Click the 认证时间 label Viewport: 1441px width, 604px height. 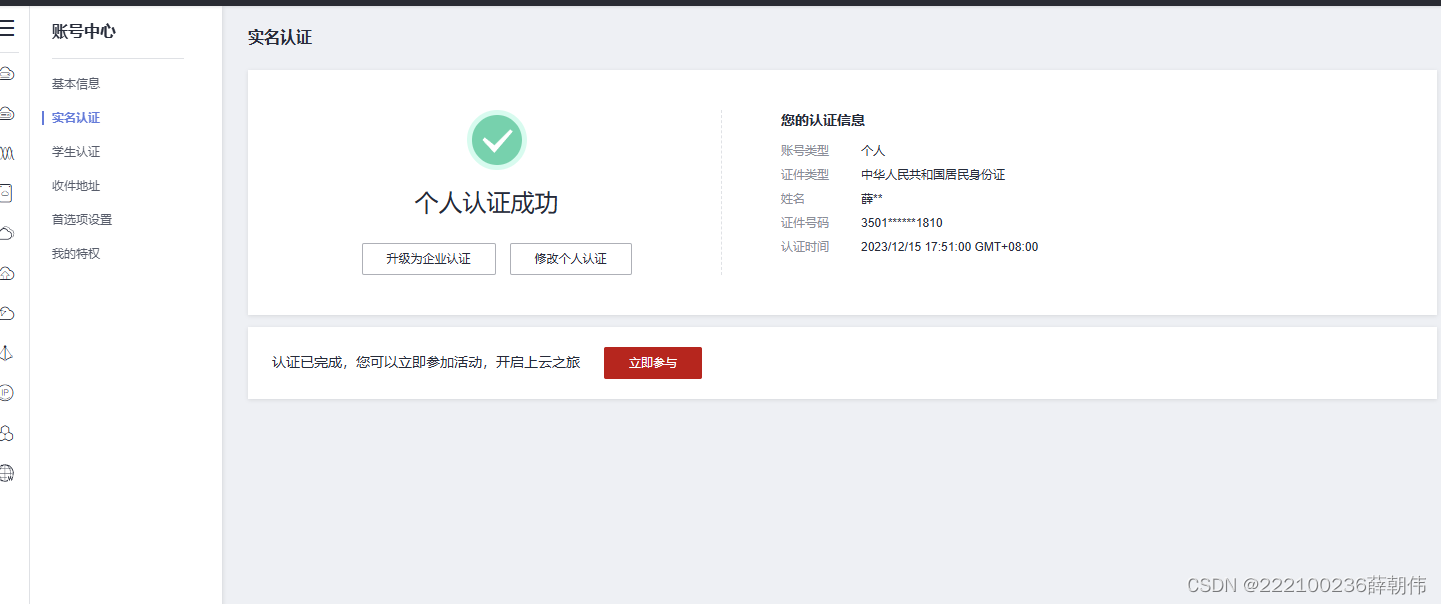[x=805, y=247]
